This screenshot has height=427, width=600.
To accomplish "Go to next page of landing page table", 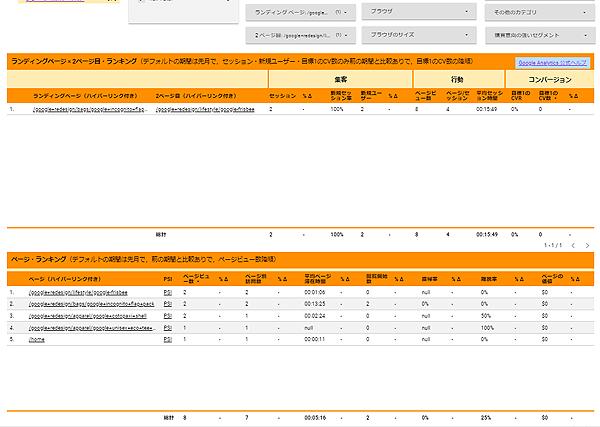I will coord(587,246).
